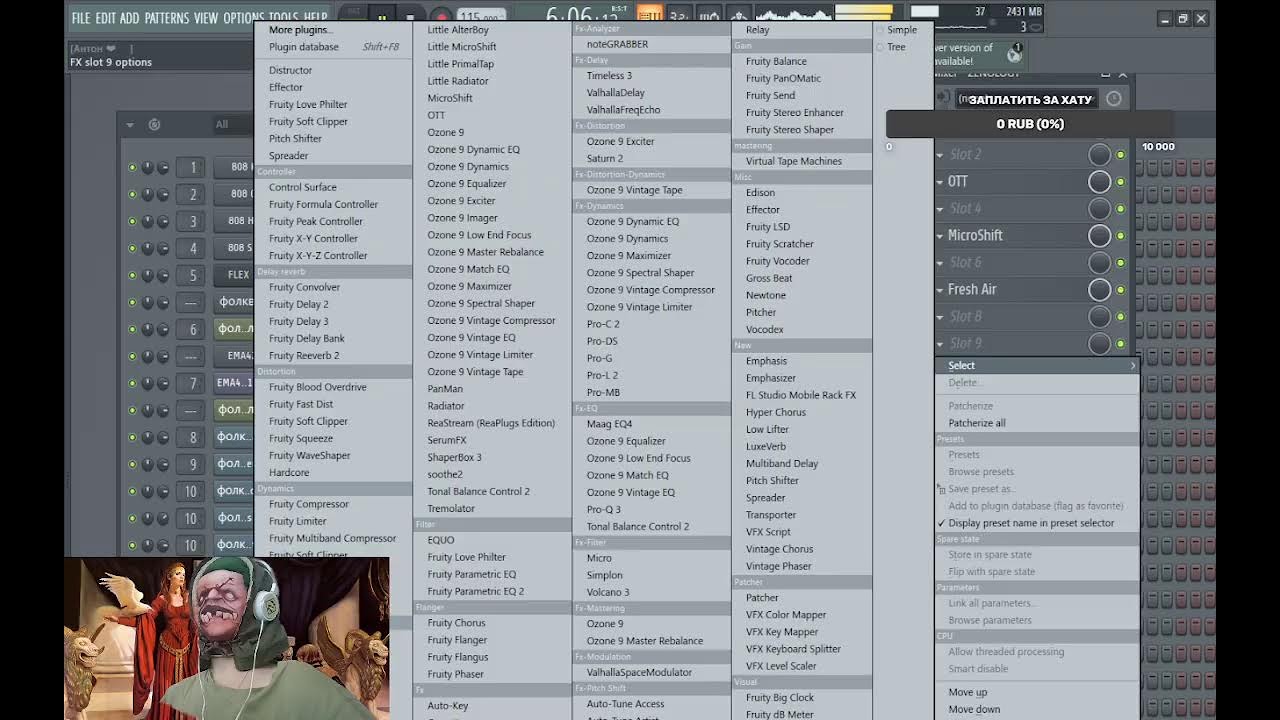Image resolution: width=1280 pixels, height=720 pixels.
Task: Open the Fresh Air slot menu arrow
Action: (x=940, y=290)
